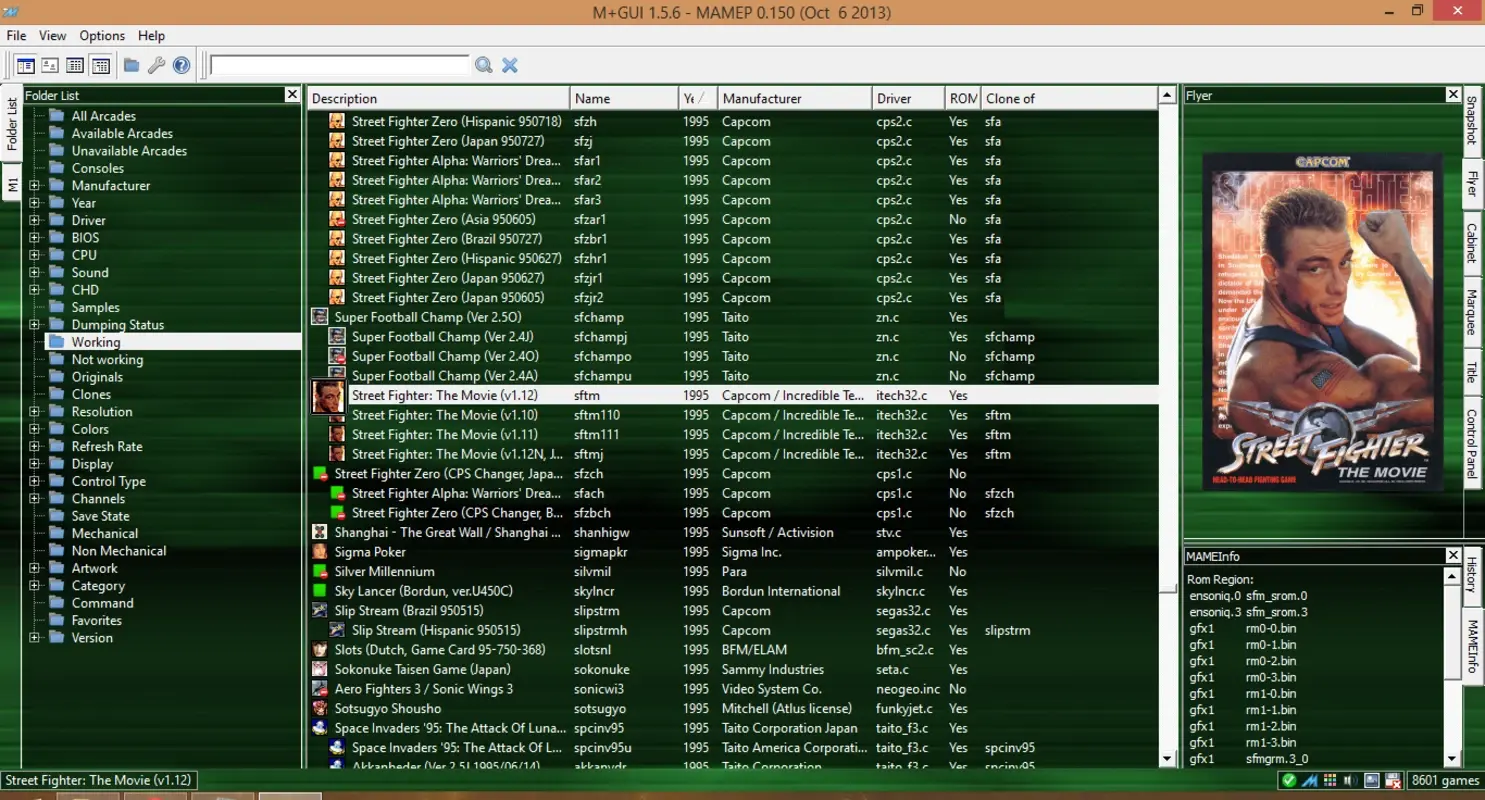
Task: Open options using the wrench toolbar icon
Action: (x=156, y=65)
